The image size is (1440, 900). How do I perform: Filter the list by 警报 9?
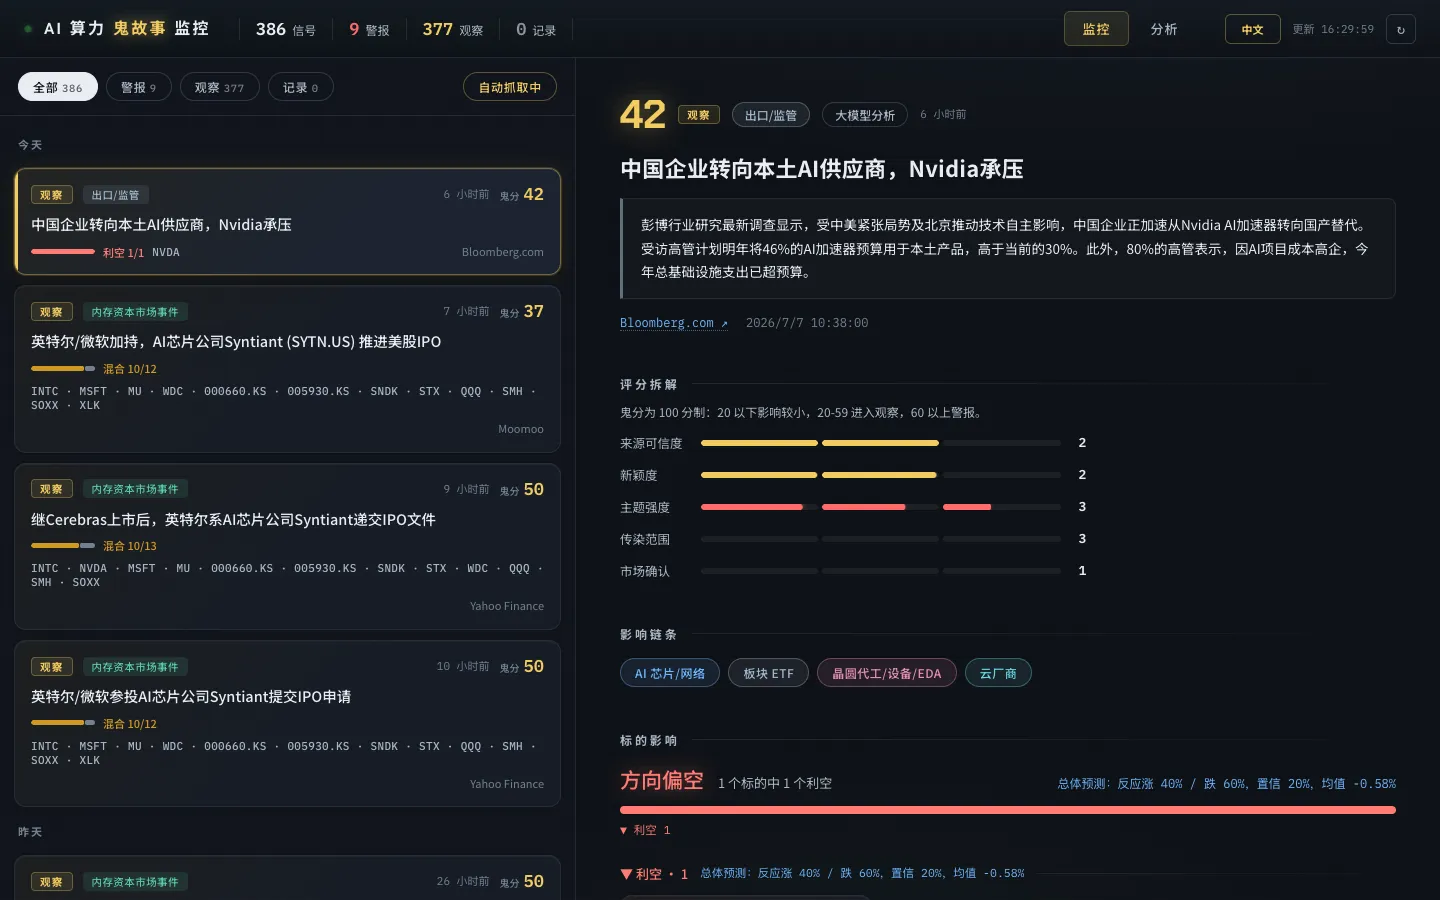coord(139,87)
